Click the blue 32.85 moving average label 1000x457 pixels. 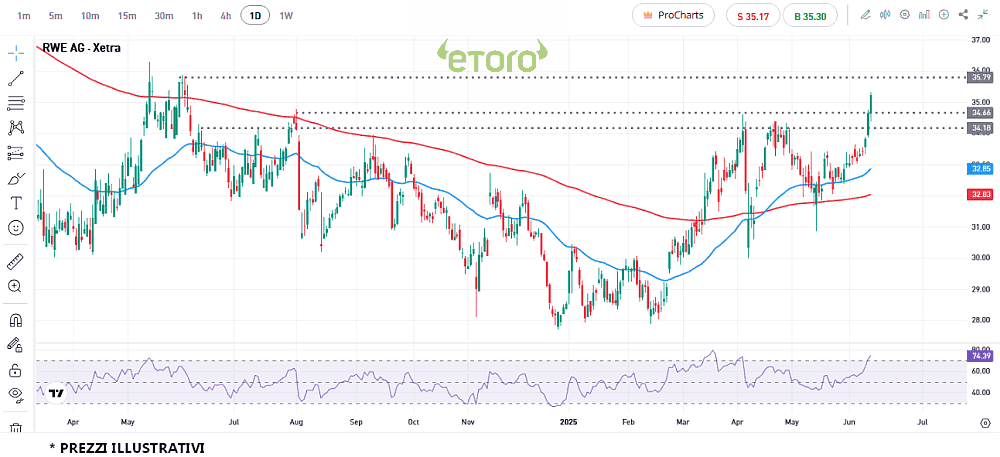tap(978, 169)
